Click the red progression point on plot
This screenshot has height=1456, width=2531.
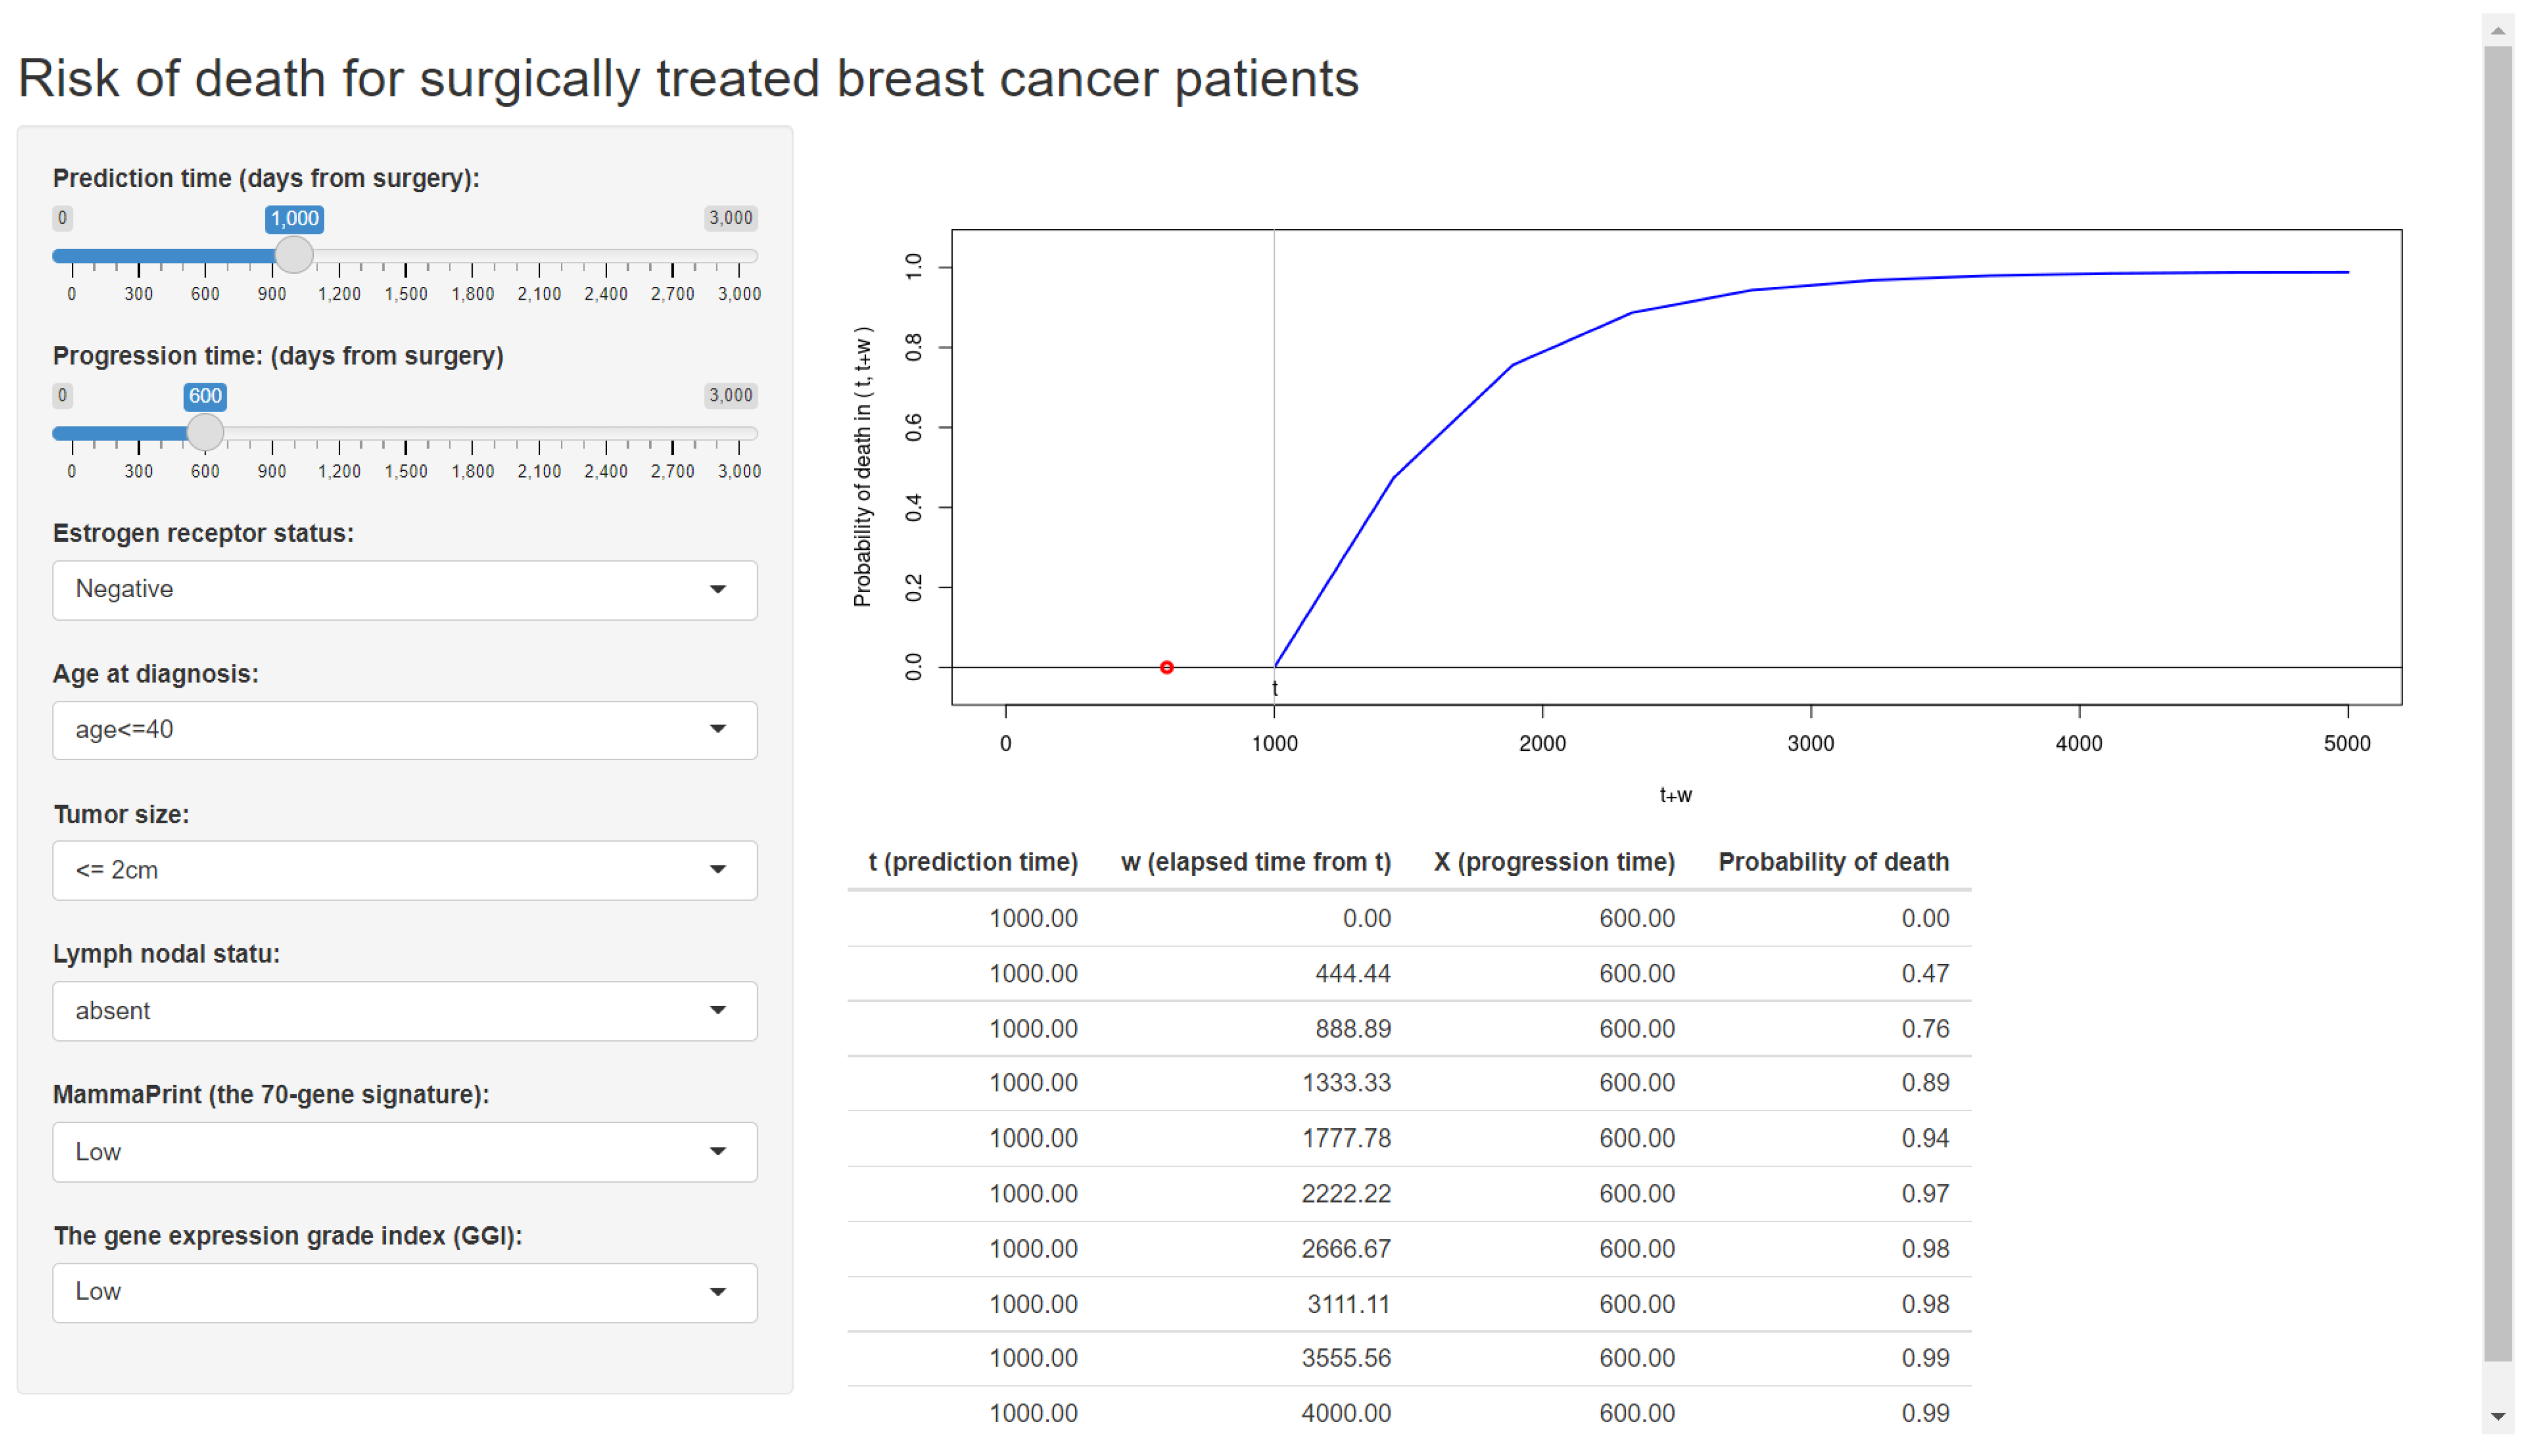1166,667
